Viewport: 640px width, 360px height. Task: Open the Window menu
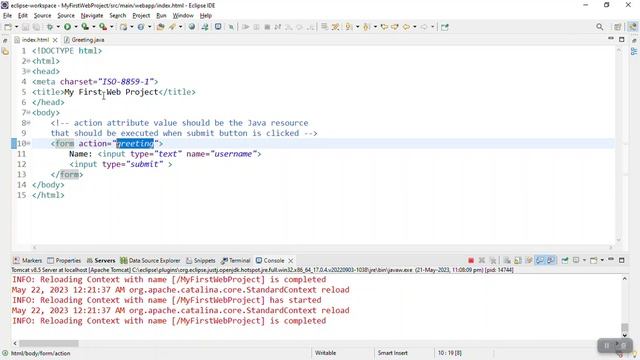[183, 16]
